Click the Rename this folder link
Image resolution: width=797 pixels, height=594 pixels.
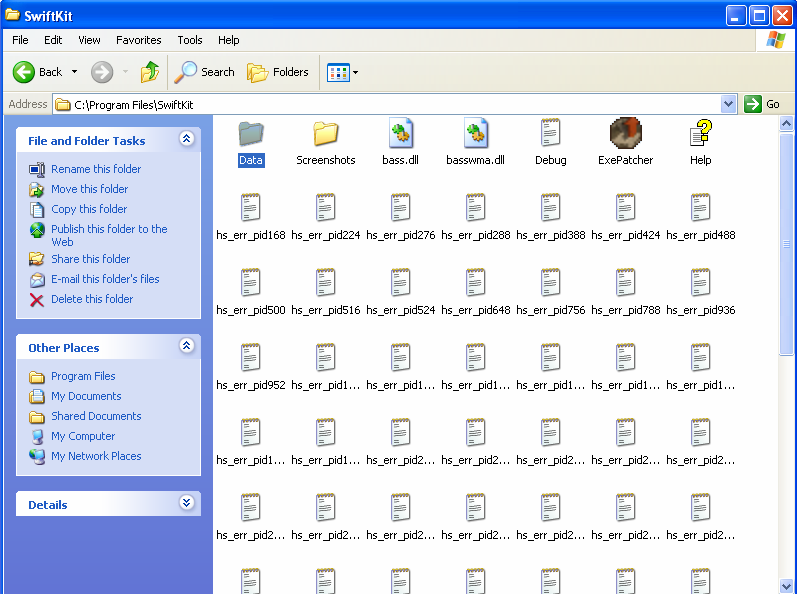click(x=96, y=169)
